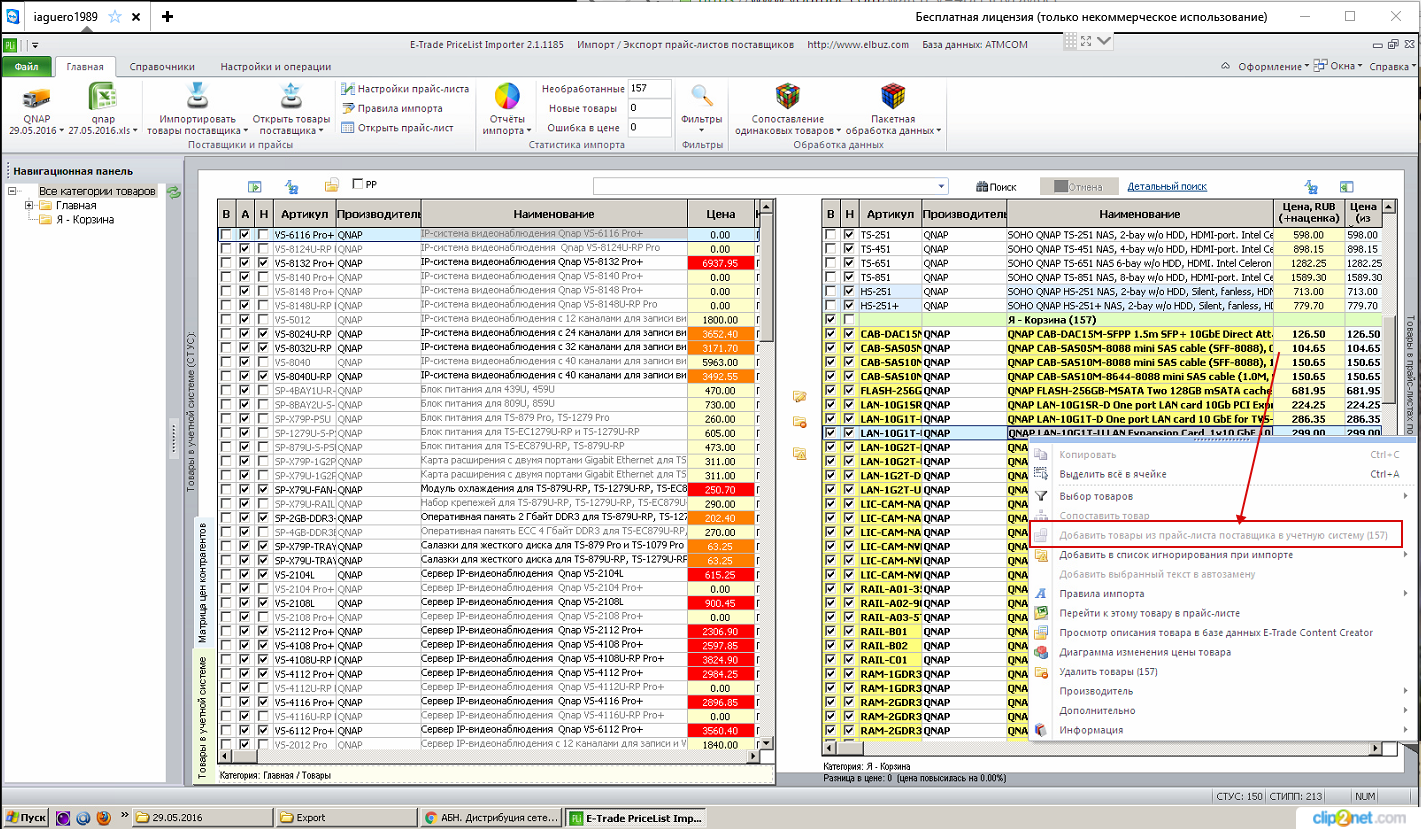
Task: Open a new session tab with plus
Action: point(167,16)
